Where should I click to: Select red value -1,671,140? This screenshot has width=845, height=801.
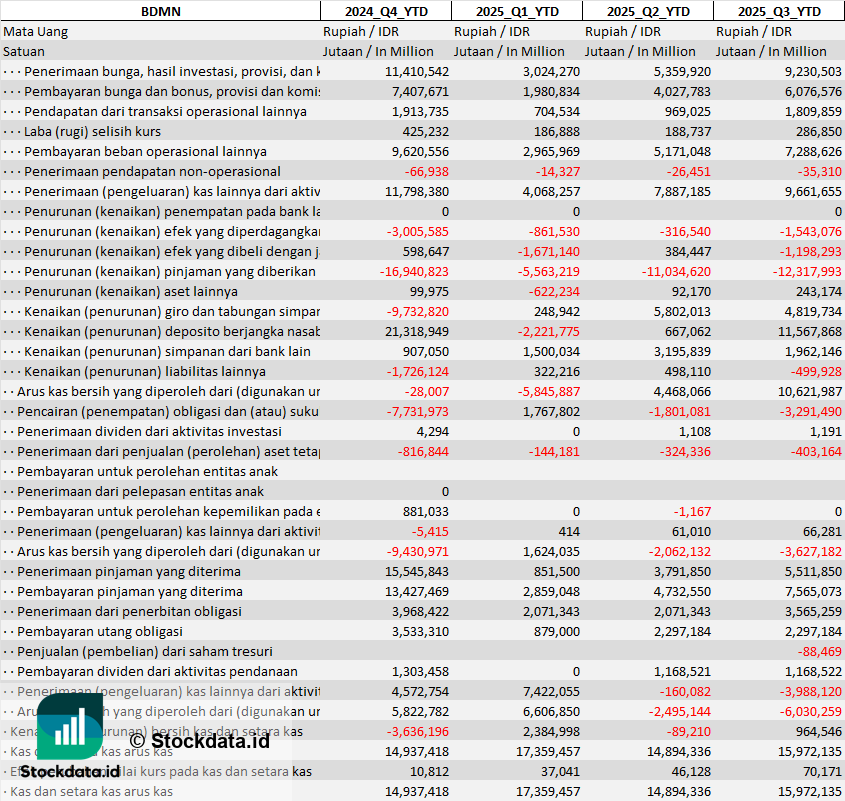click(549, 251)
